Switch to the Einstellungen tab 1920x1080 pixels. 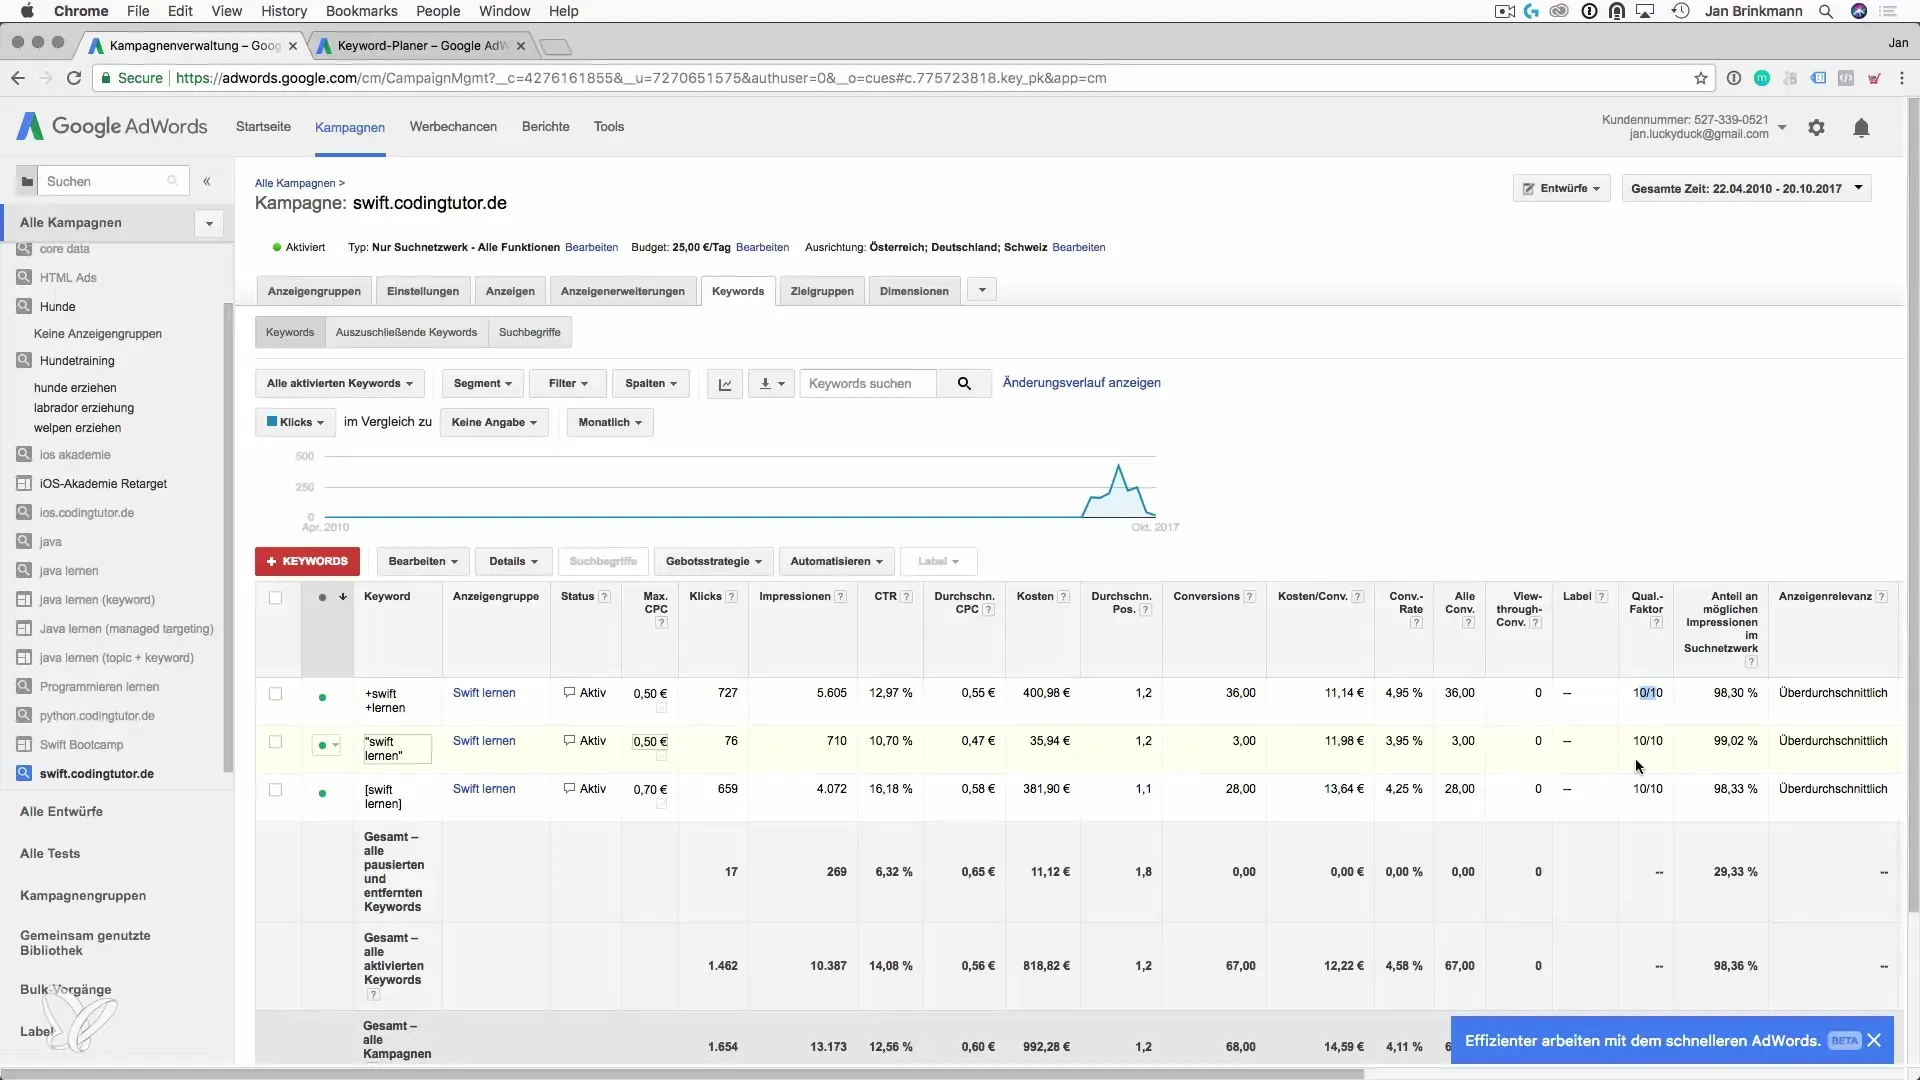[x=423, y=291]
